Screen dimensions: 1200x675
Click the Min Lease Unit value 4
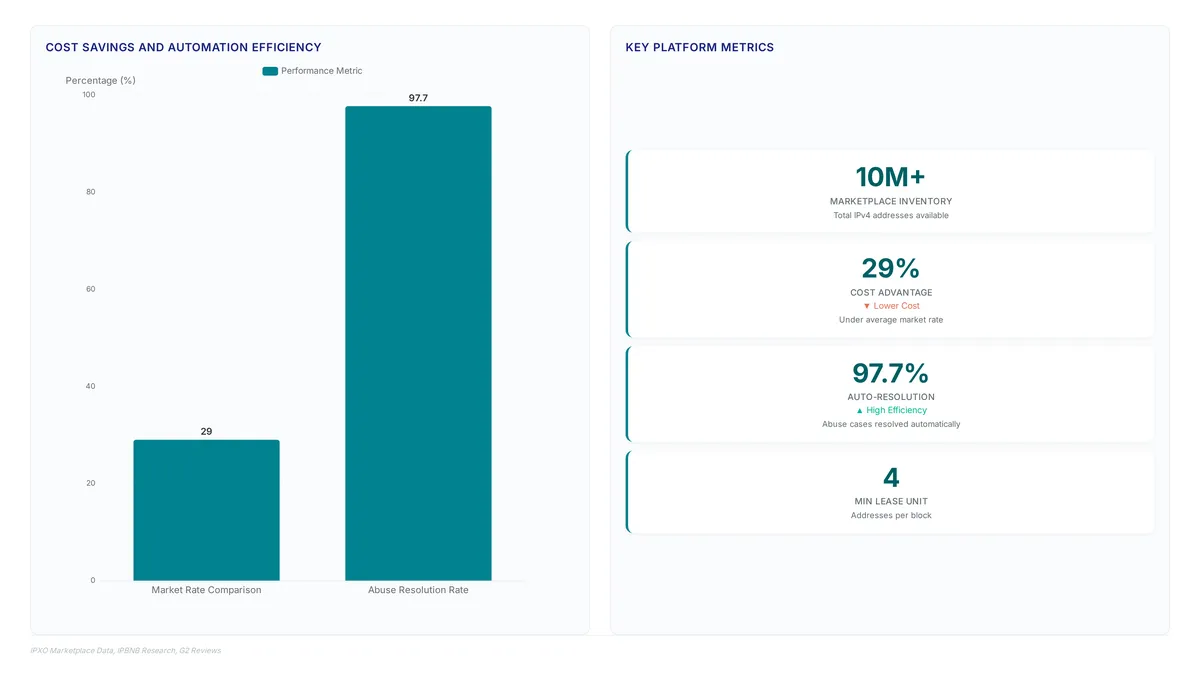click(891, 477)
